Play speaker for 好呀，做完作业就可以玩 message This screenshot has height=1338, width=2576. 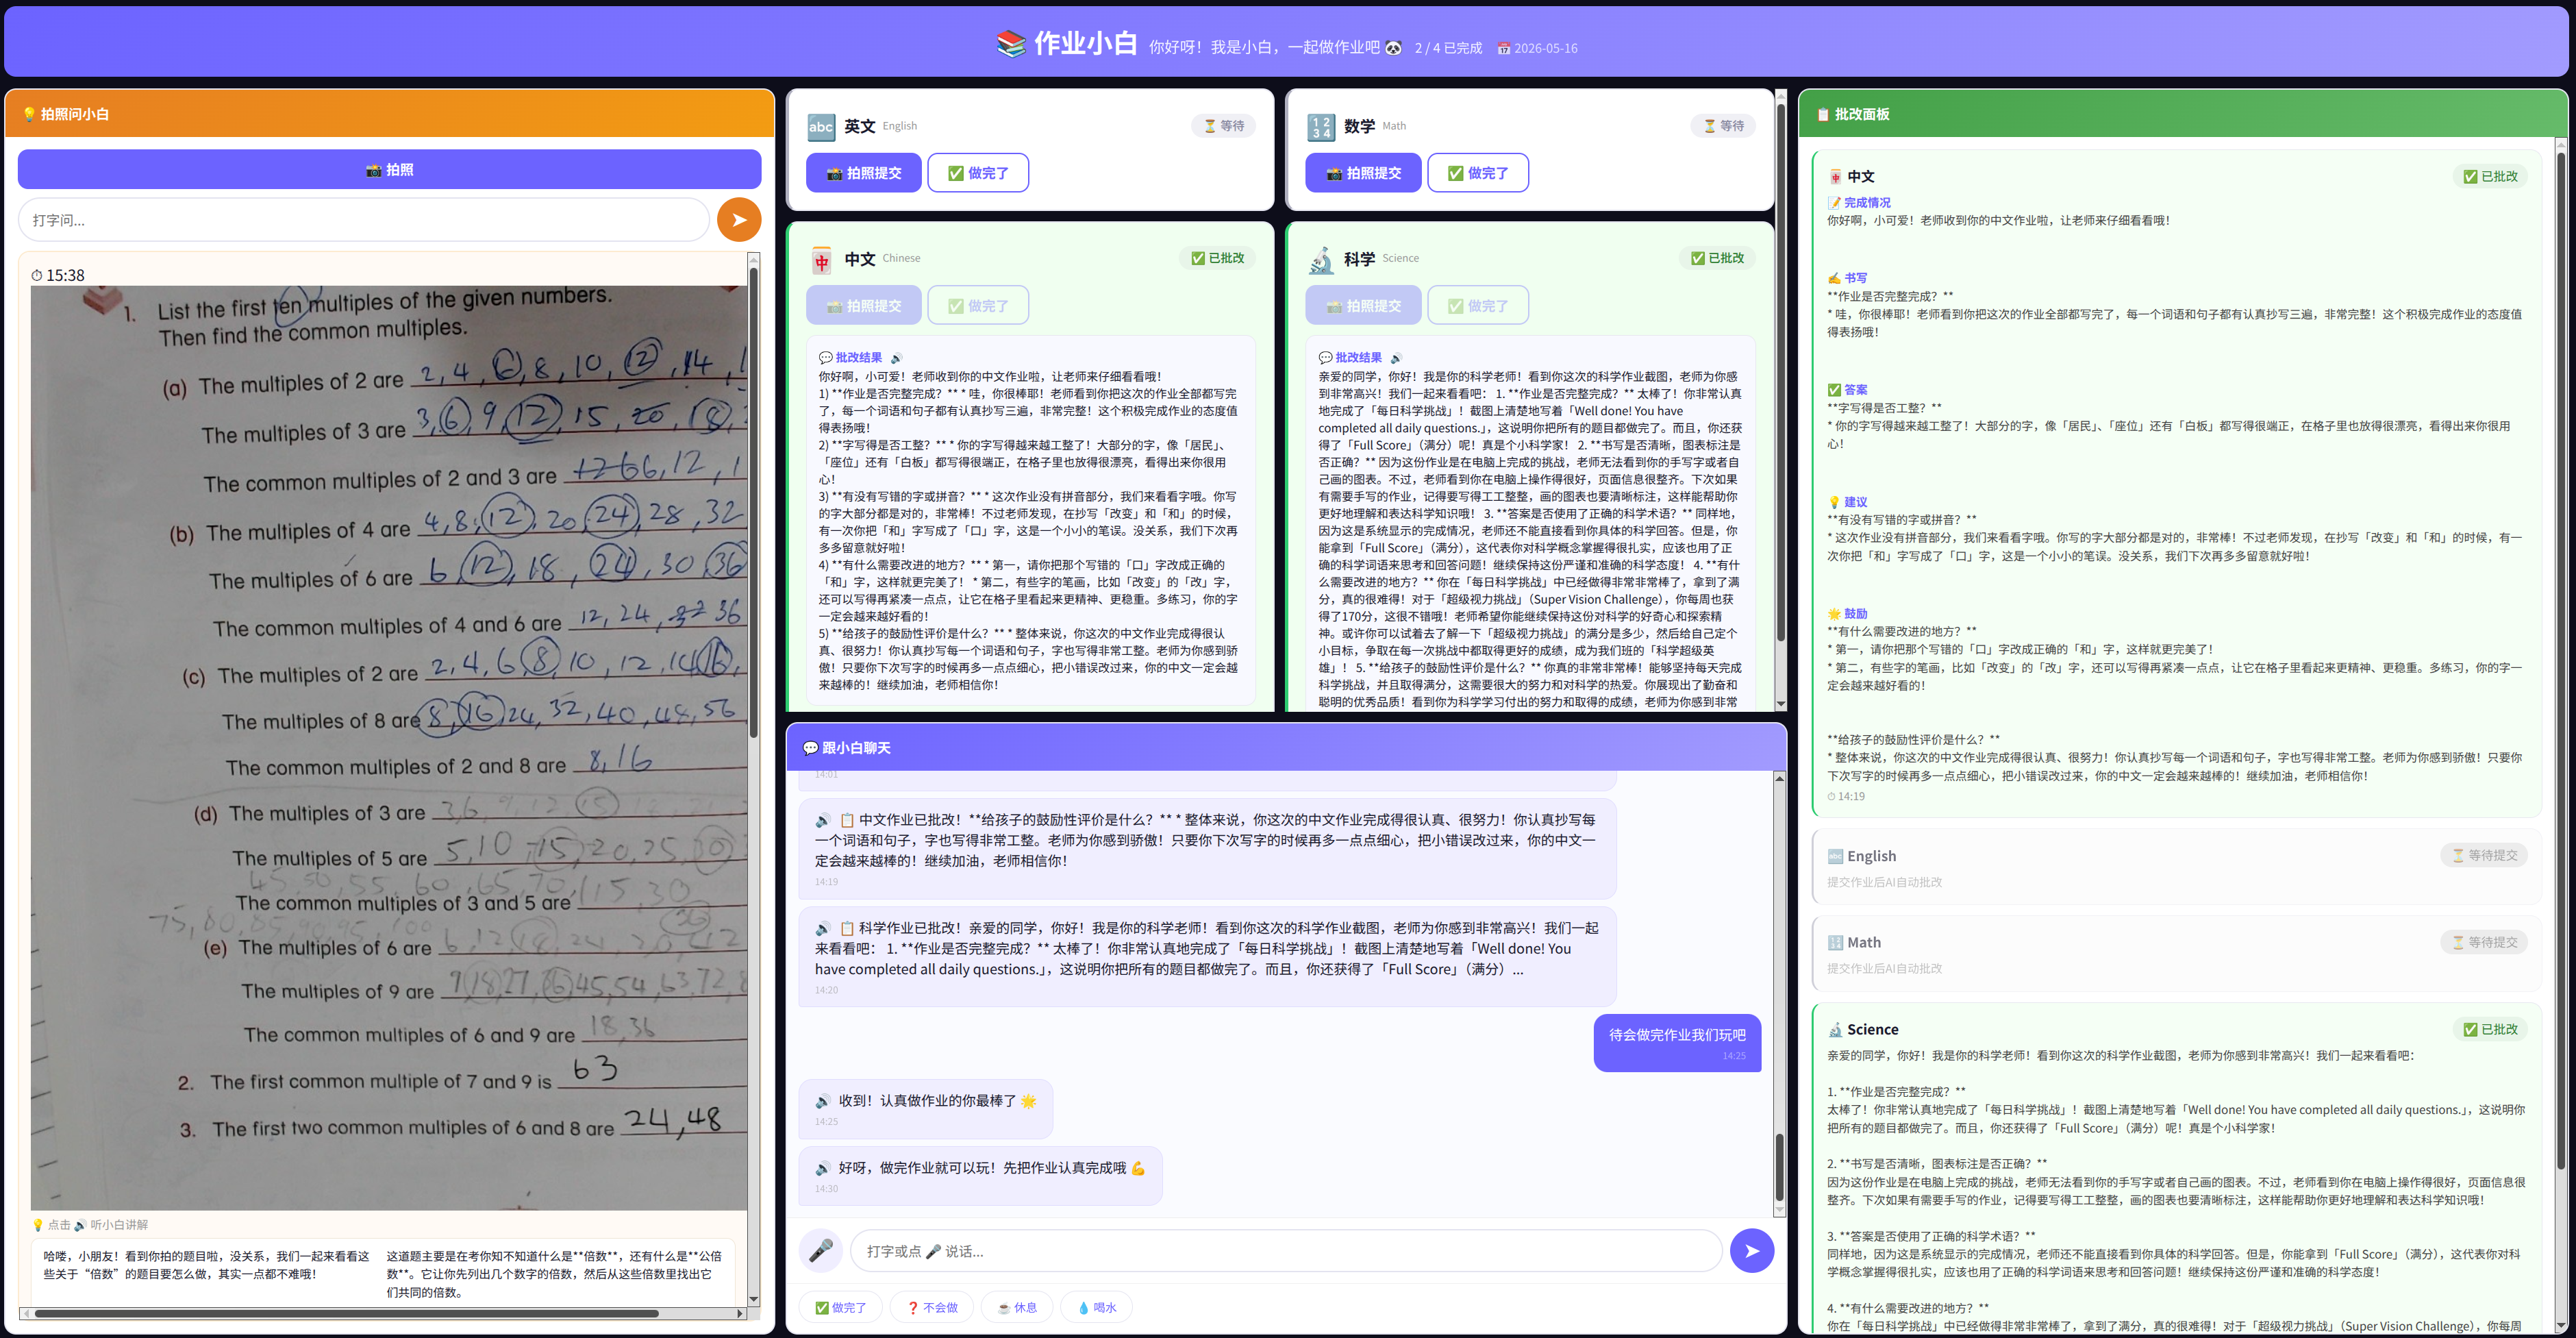[823, 1168]
